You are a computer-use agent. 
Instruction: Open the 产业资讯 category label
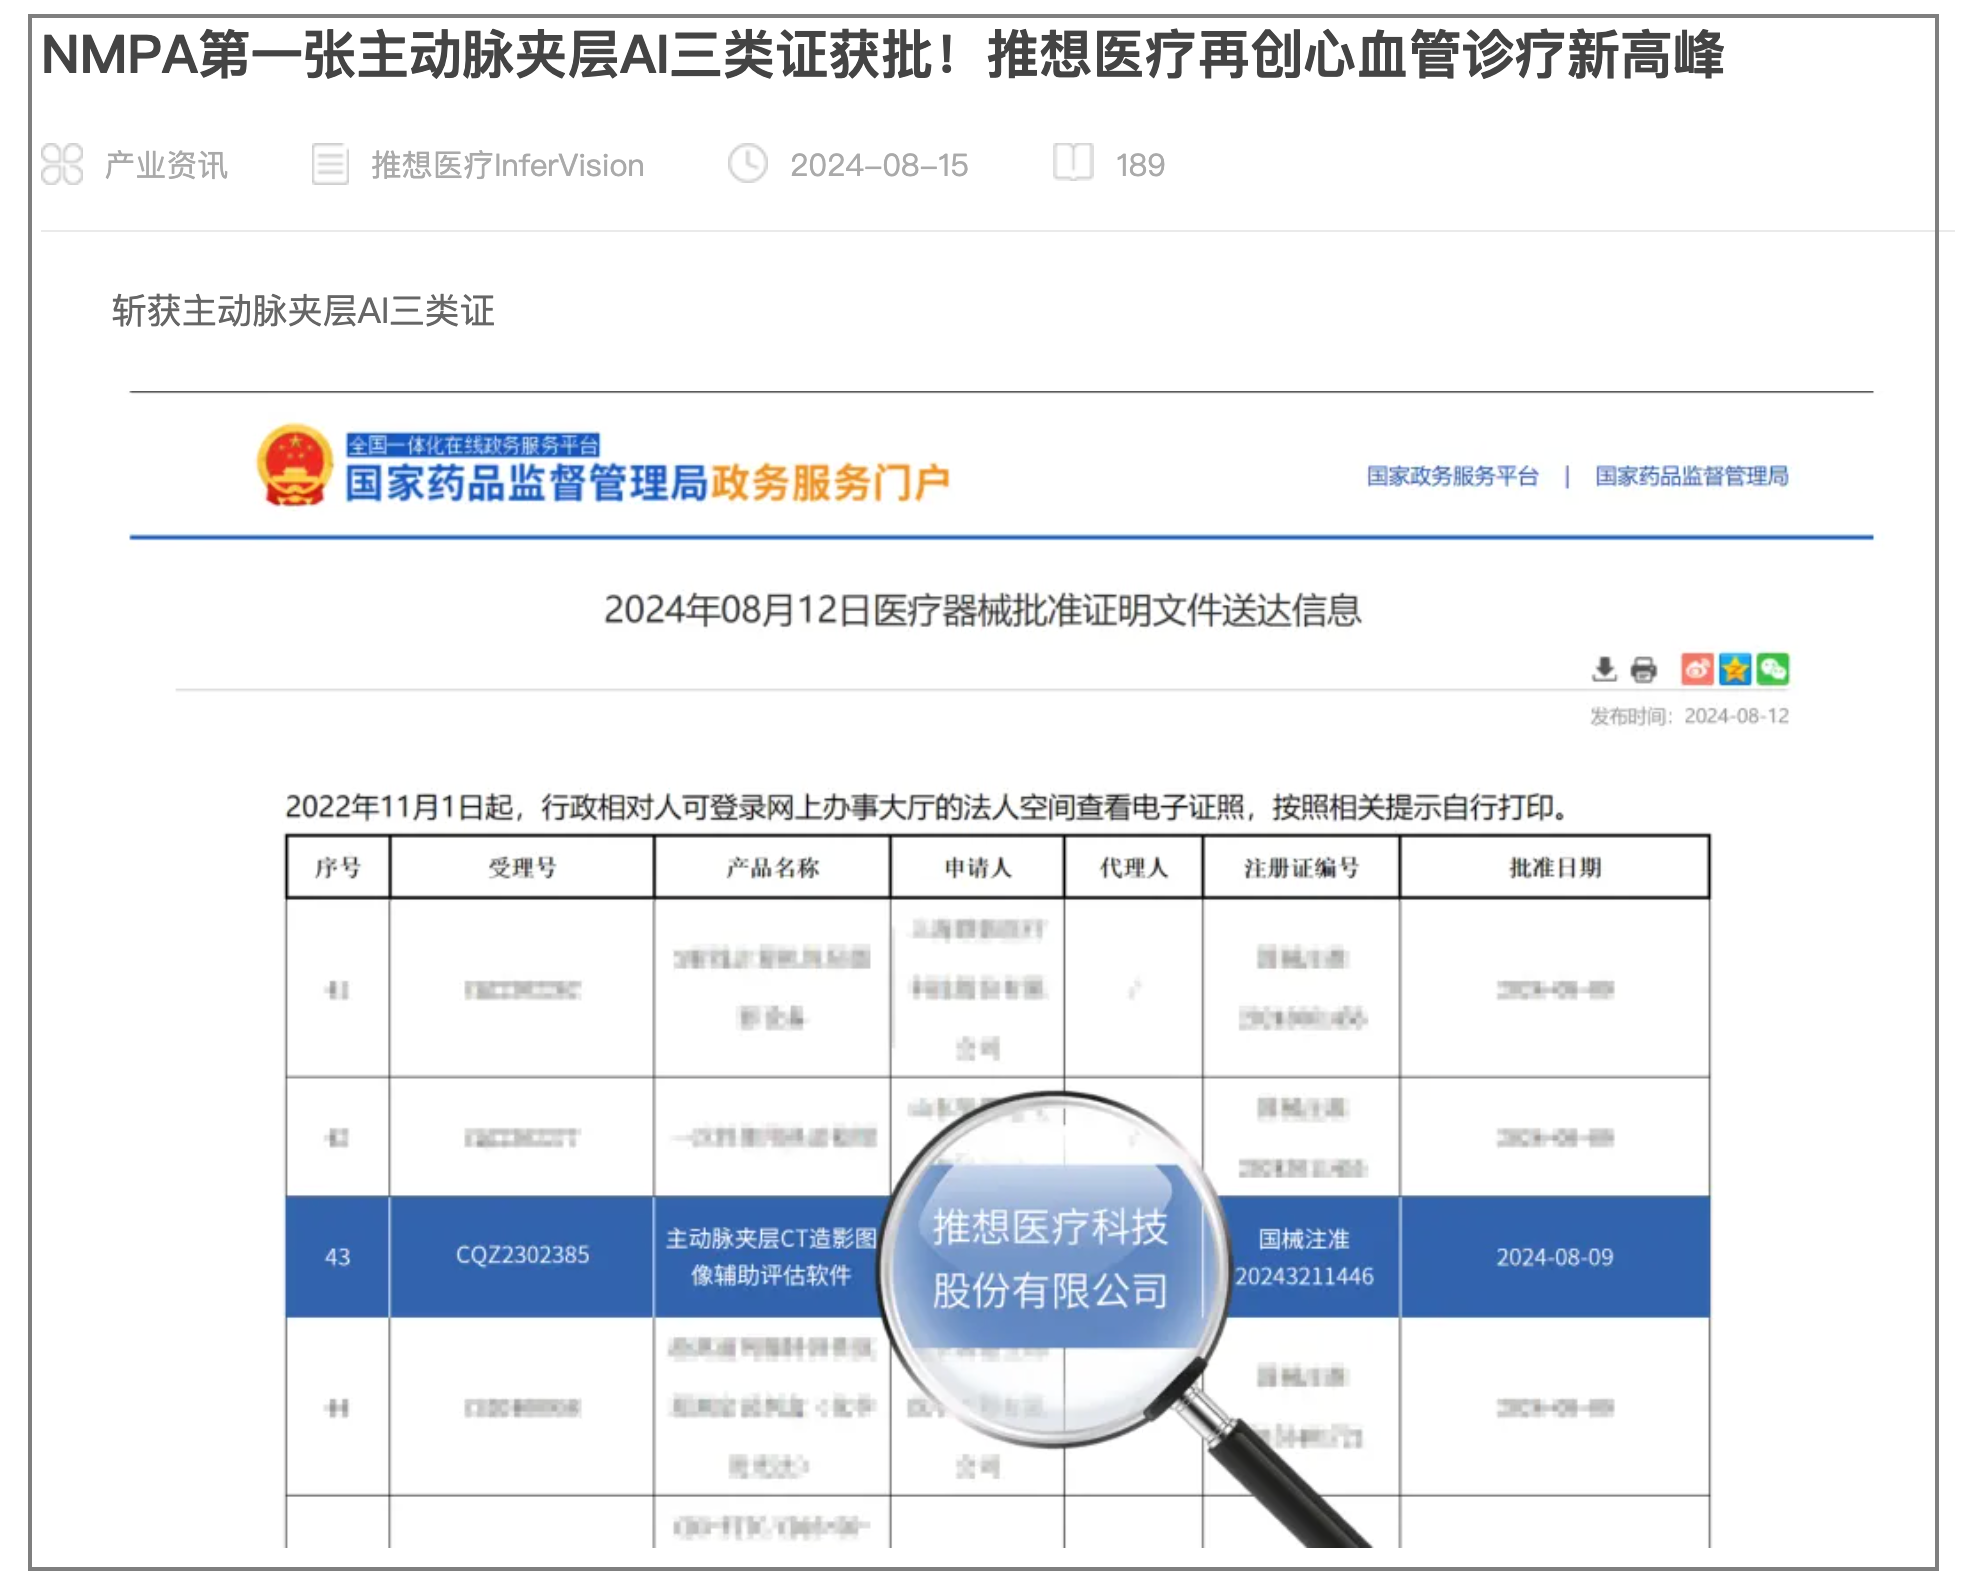tap(166, 165)
